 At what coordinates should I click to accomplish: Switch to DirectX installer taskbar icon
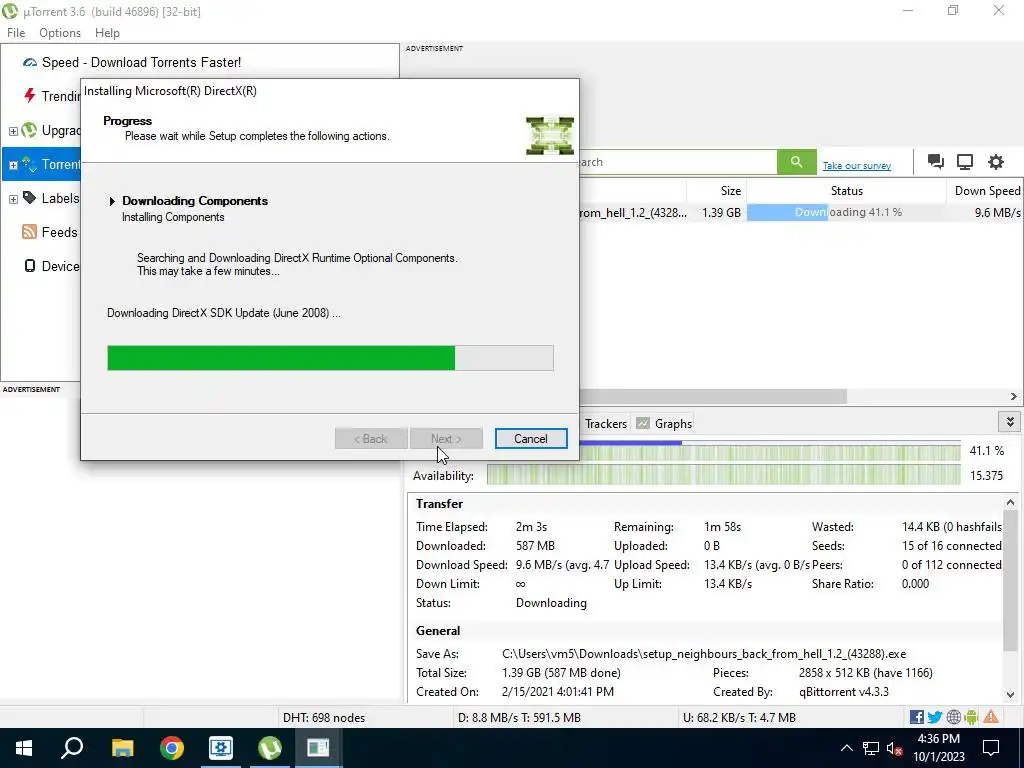pyautogui.click(x=318, y=748)
